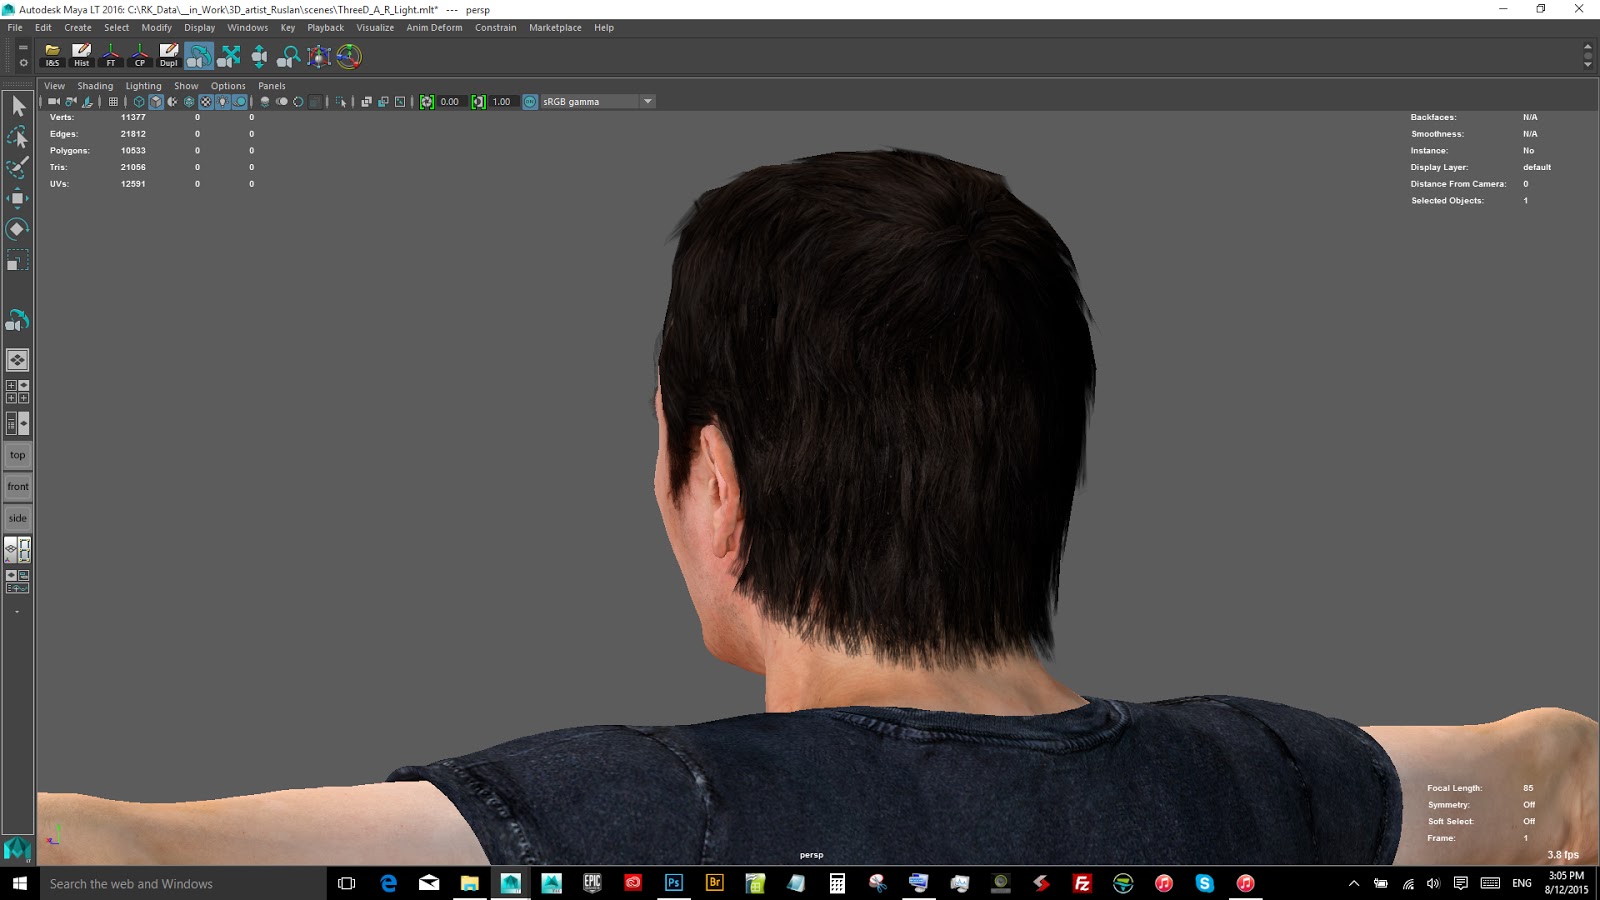Switch to the side view layout button
1600x900 pixels.
[x=17, y=518]
